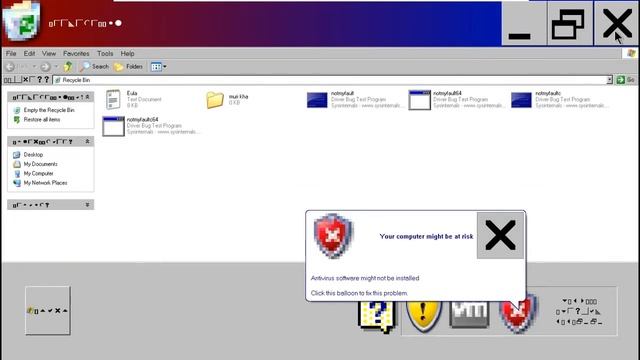Collapse the Other Places panel header
Screen dimensions: 640x360
pos(51,142)
